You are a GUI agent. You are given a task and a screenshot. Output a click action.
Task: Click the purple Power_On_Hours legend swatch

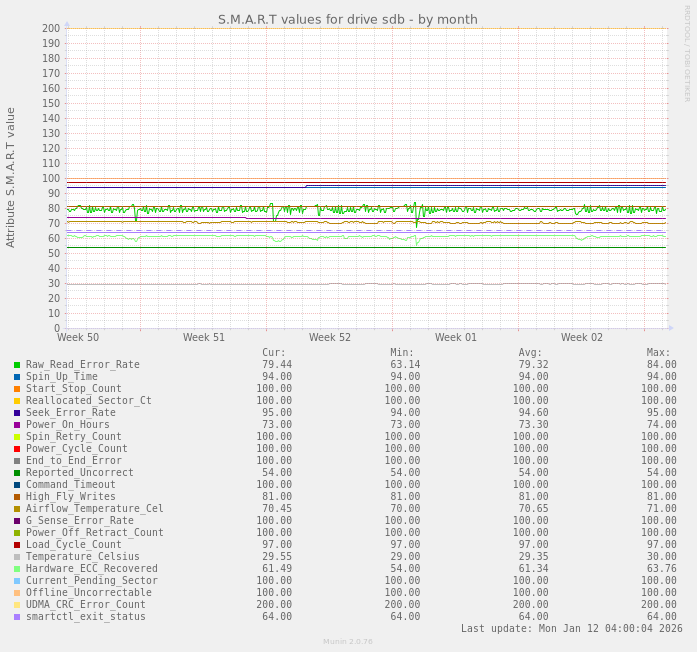coord(17,425)
